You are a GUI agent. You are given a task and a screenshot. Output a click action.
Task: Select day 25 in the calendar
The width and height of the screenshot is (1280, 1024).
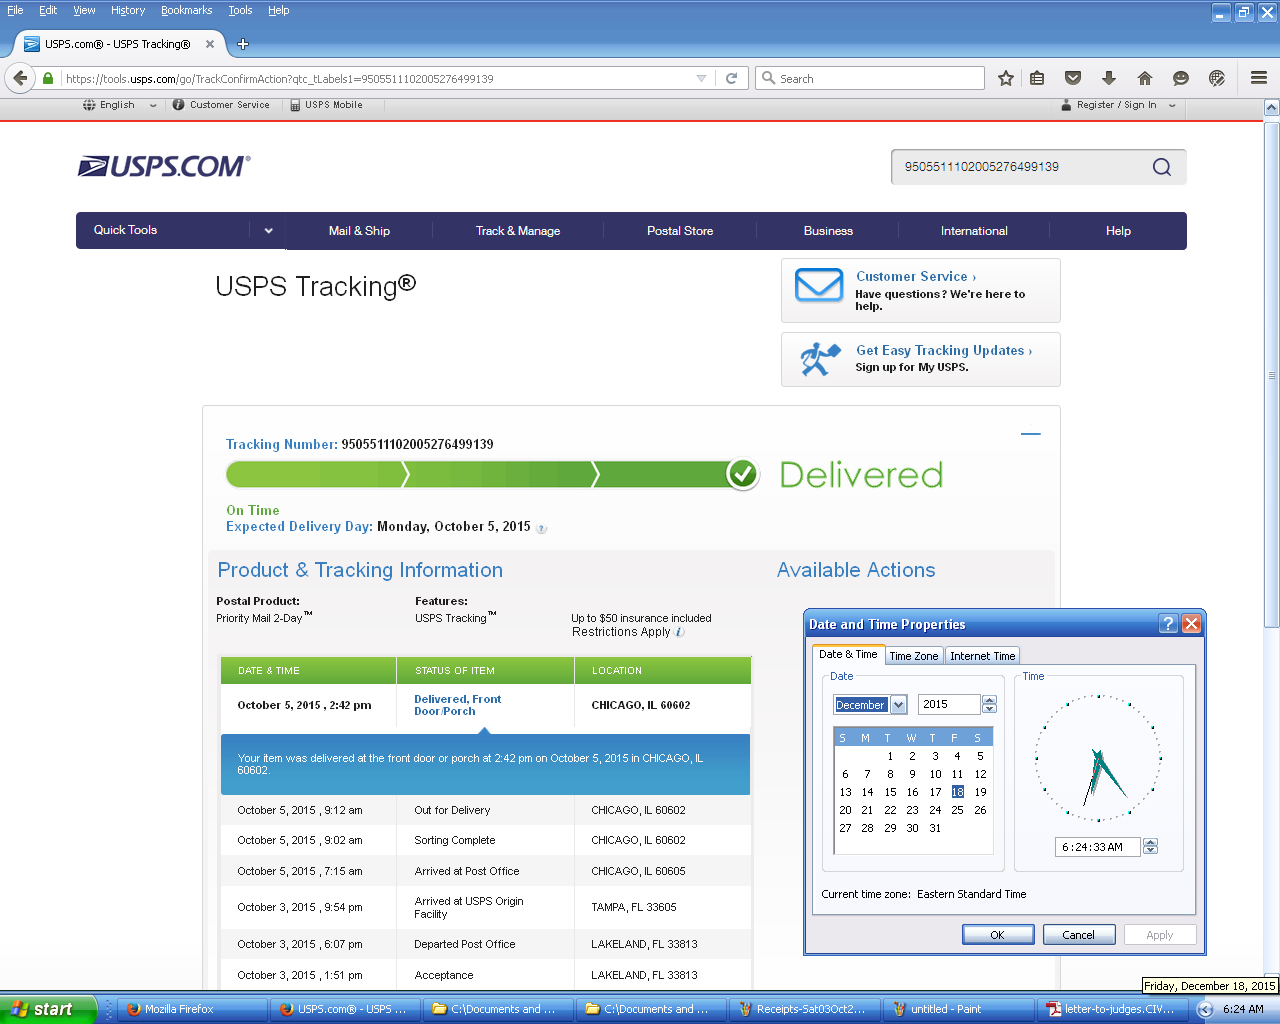957,810
